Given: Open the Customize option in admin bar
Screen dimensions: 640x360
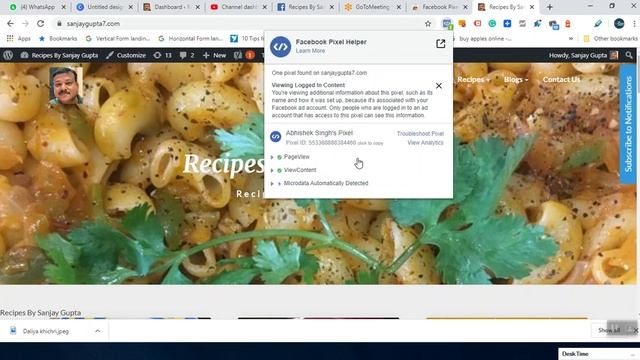Looking at the screenshot, I should 126,55.
